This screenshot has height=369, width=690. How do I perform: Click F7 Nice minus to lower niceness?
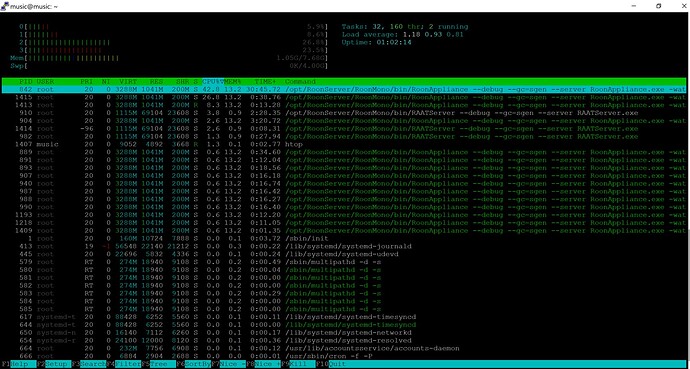[x=228, y=364]
